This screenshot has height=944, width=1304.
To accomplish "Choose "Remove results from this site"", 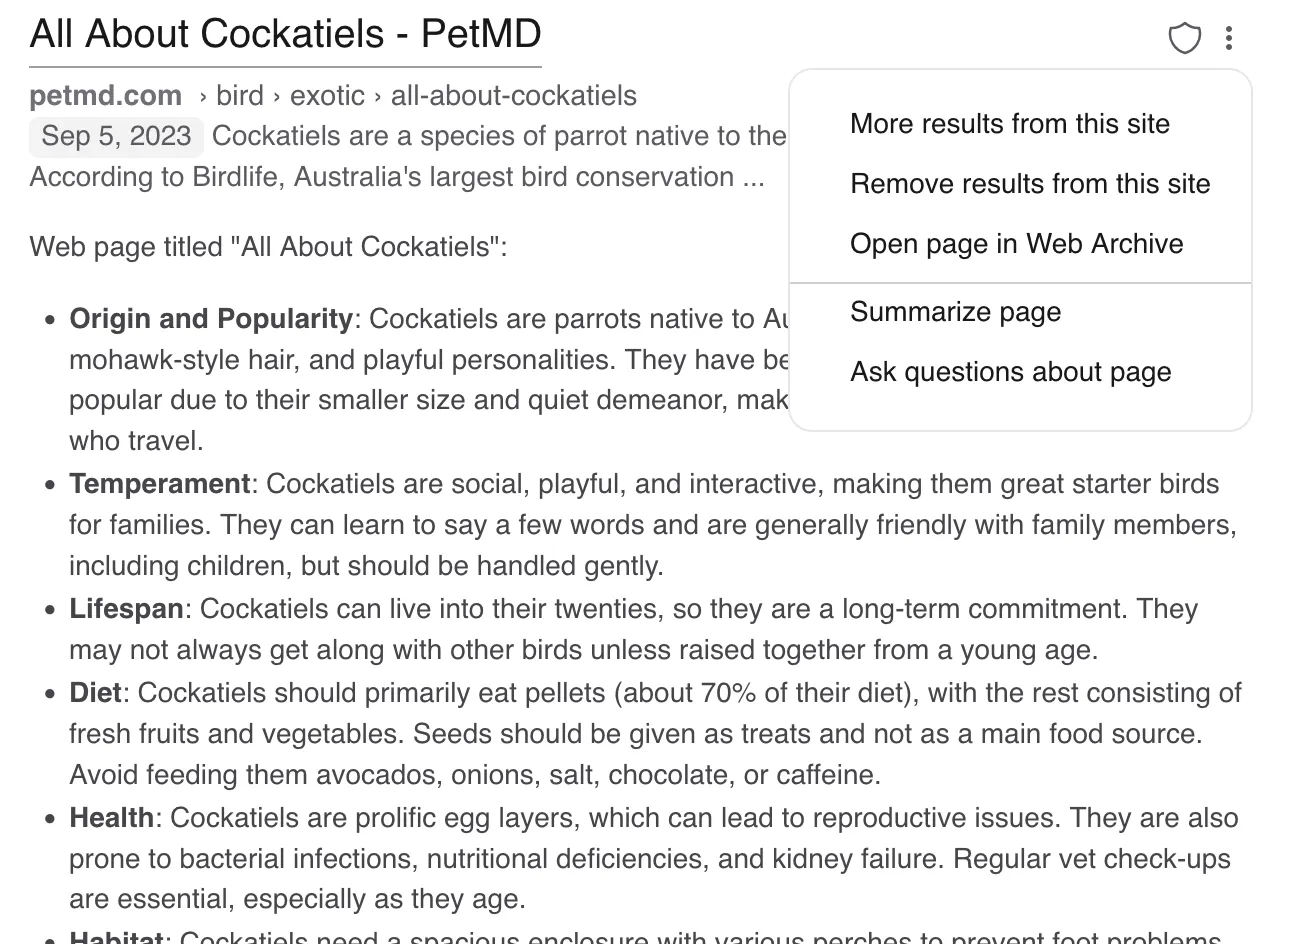I will click(x=1029, y=184).
